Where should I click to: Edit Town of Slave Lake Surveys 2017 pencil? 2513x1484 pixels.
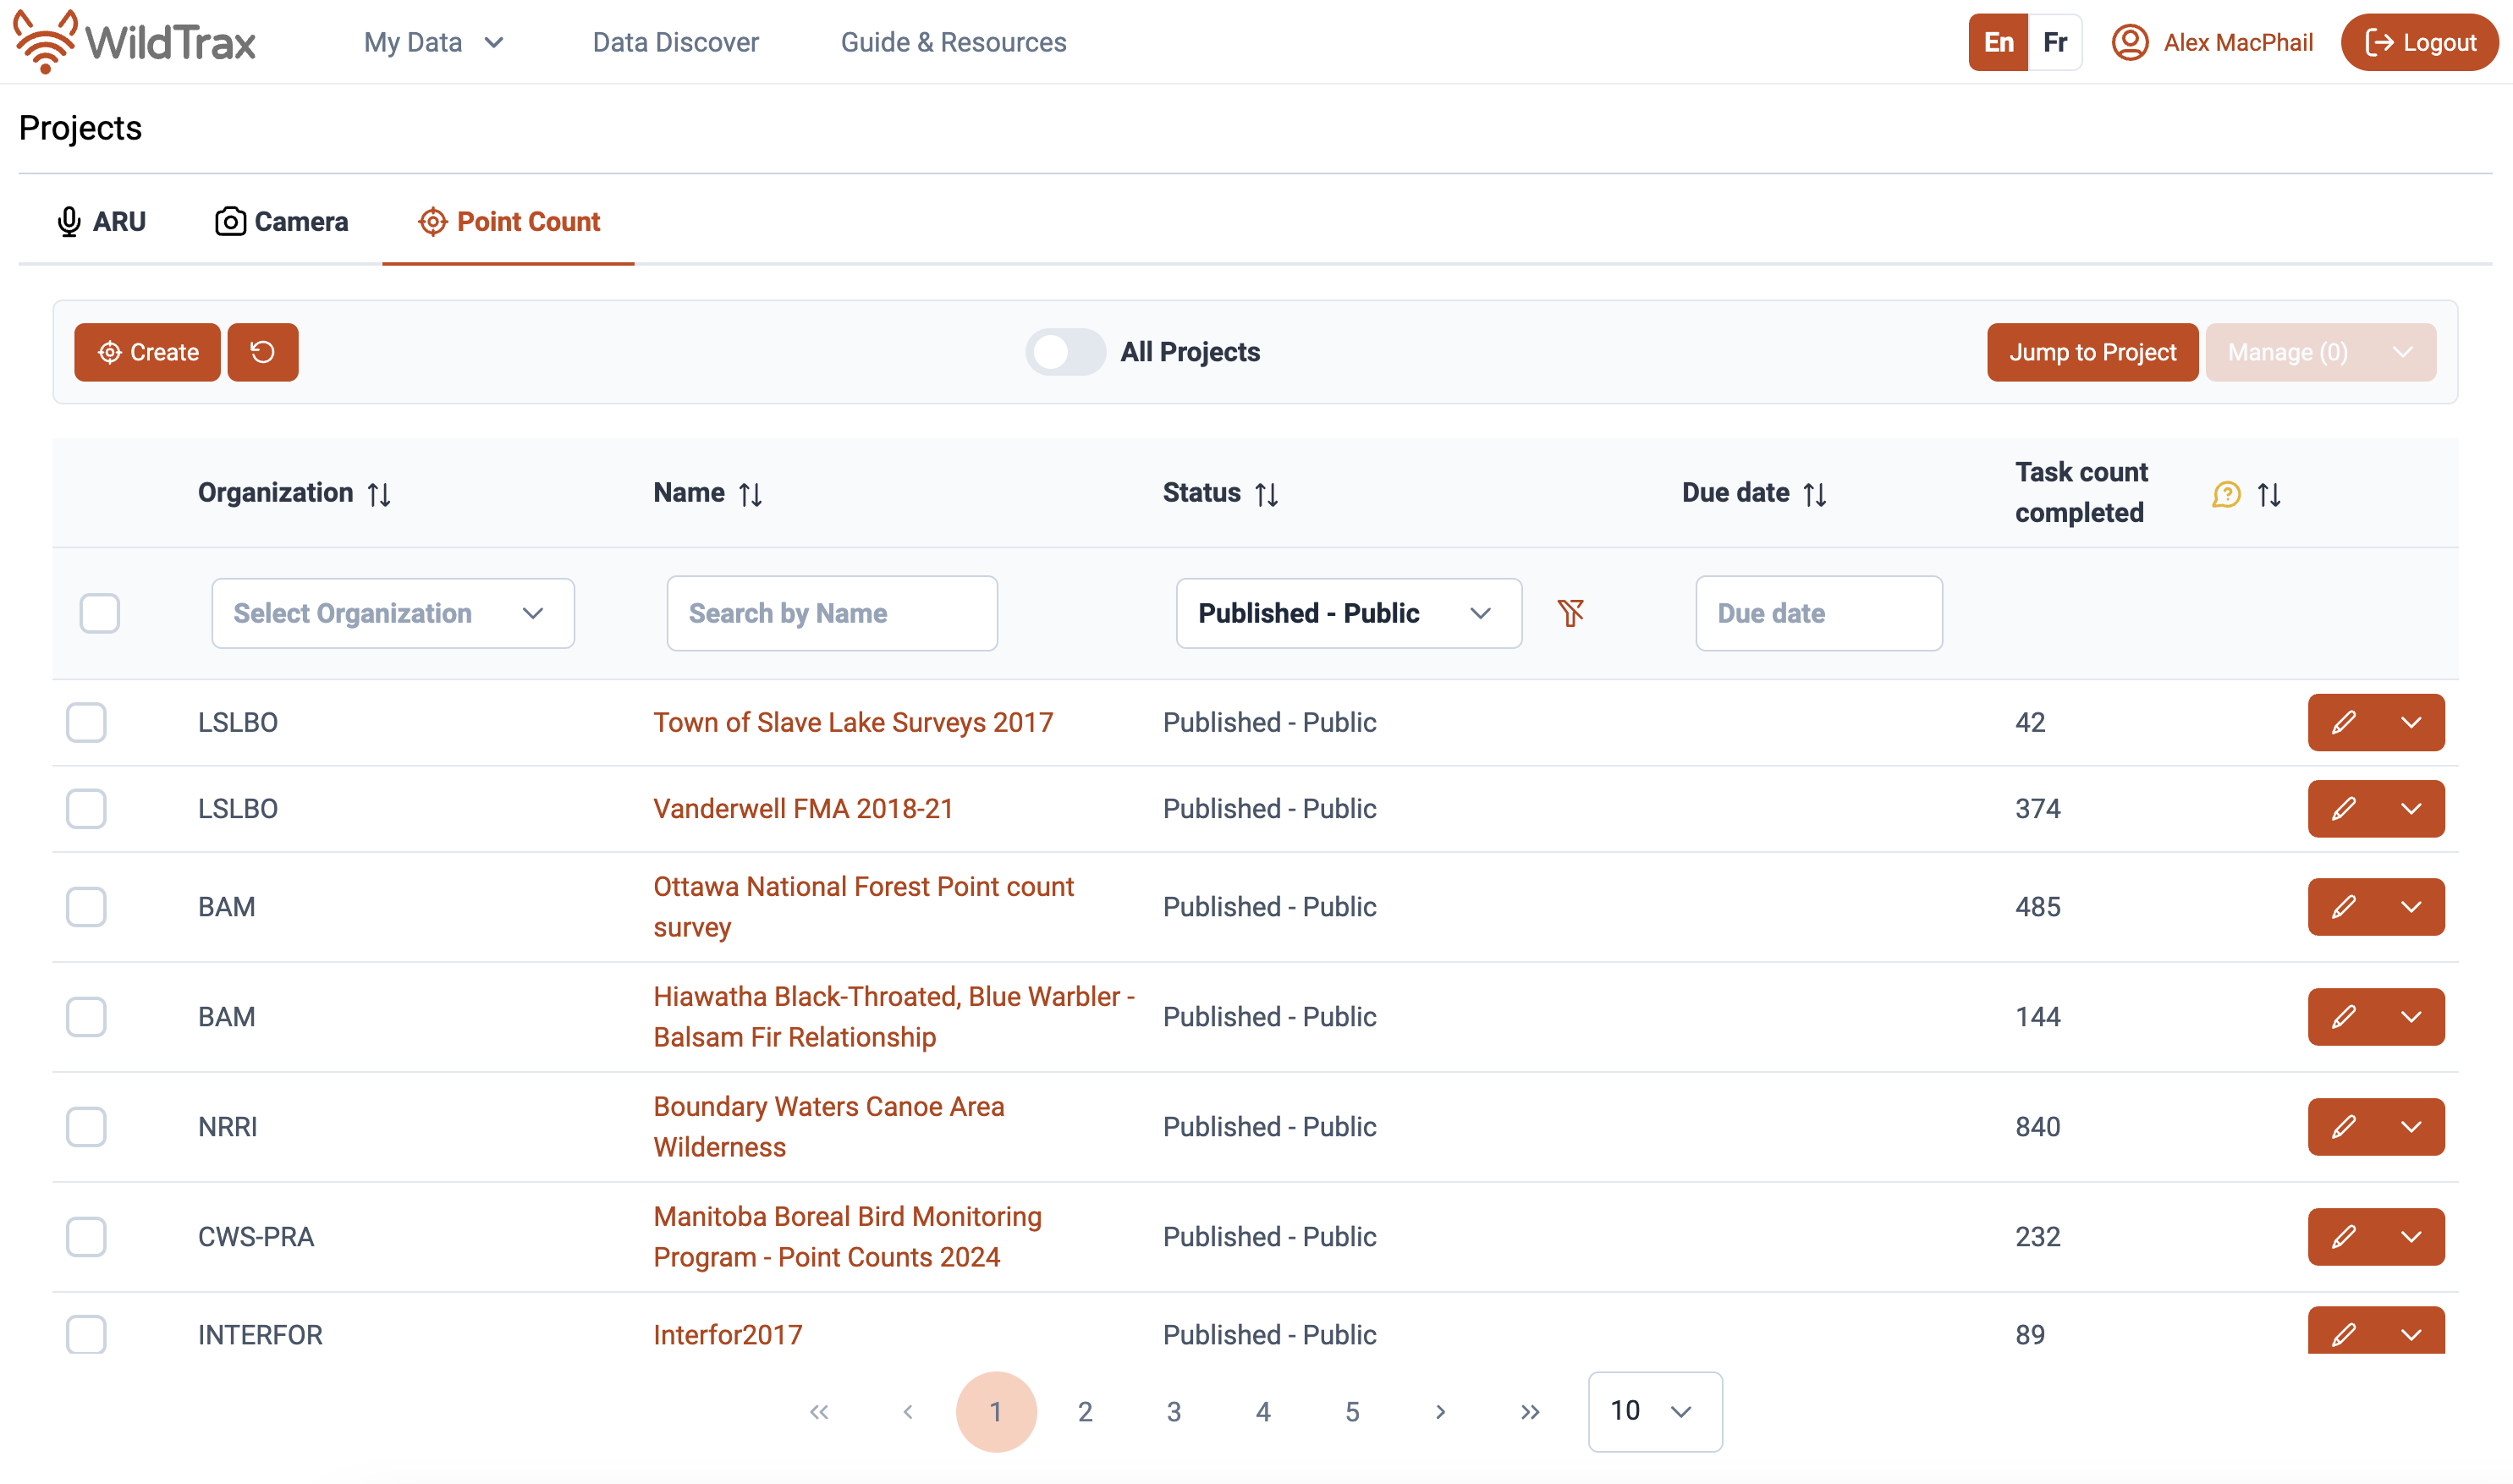click(x=2343, y=722)
